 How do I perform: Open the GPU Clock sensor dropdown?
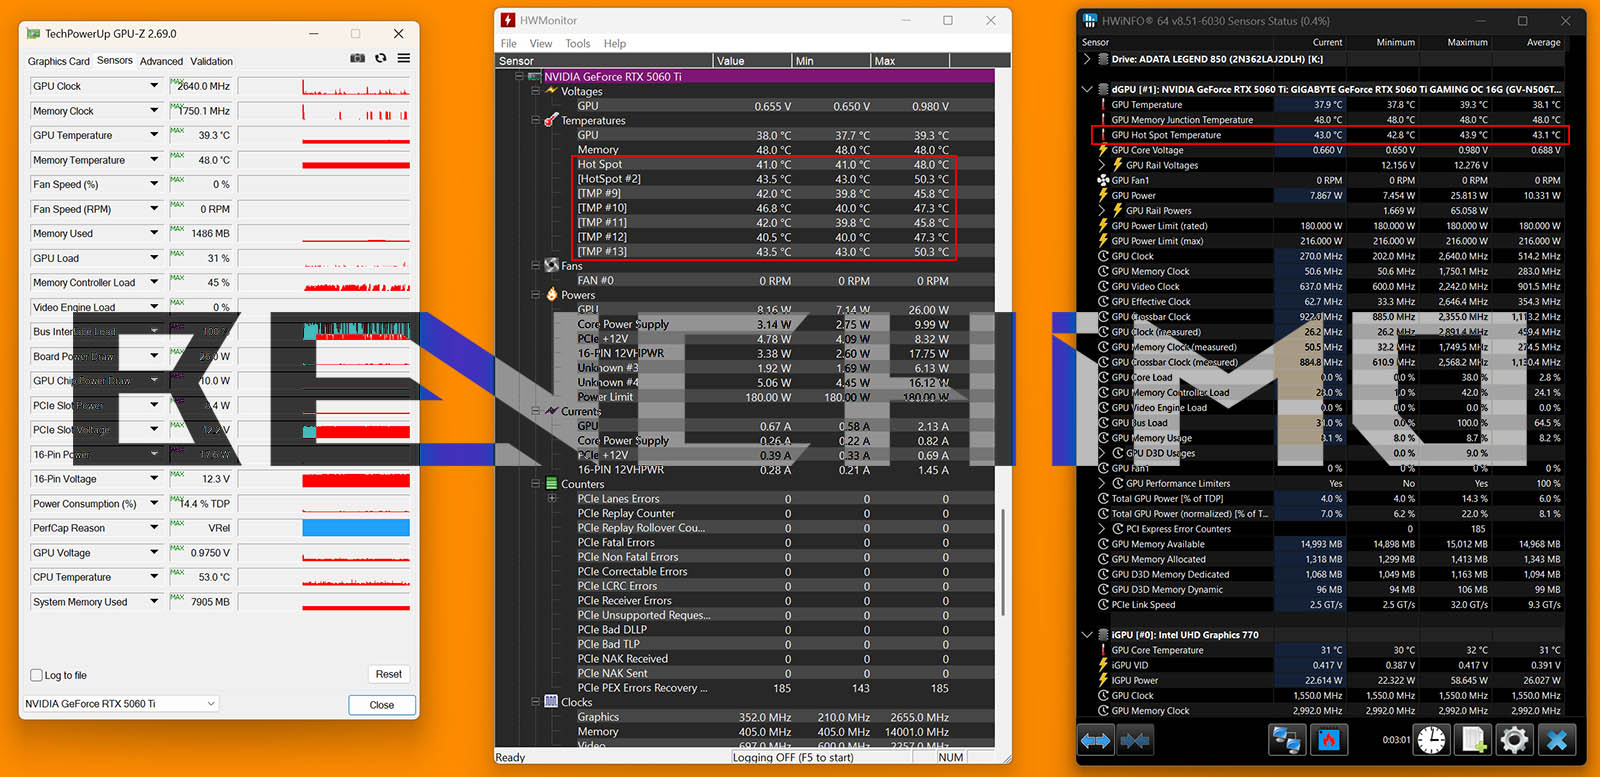pos(154,86)
